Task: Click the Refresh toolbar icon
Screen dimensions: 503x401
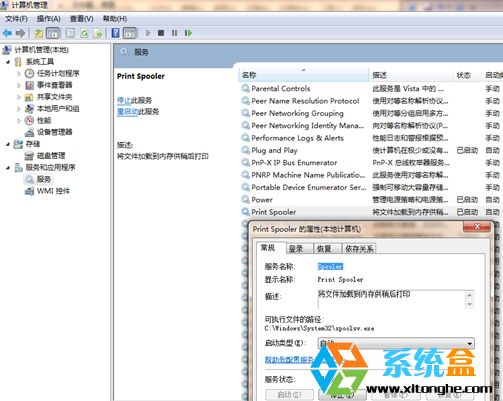Action: click(84, 33)
